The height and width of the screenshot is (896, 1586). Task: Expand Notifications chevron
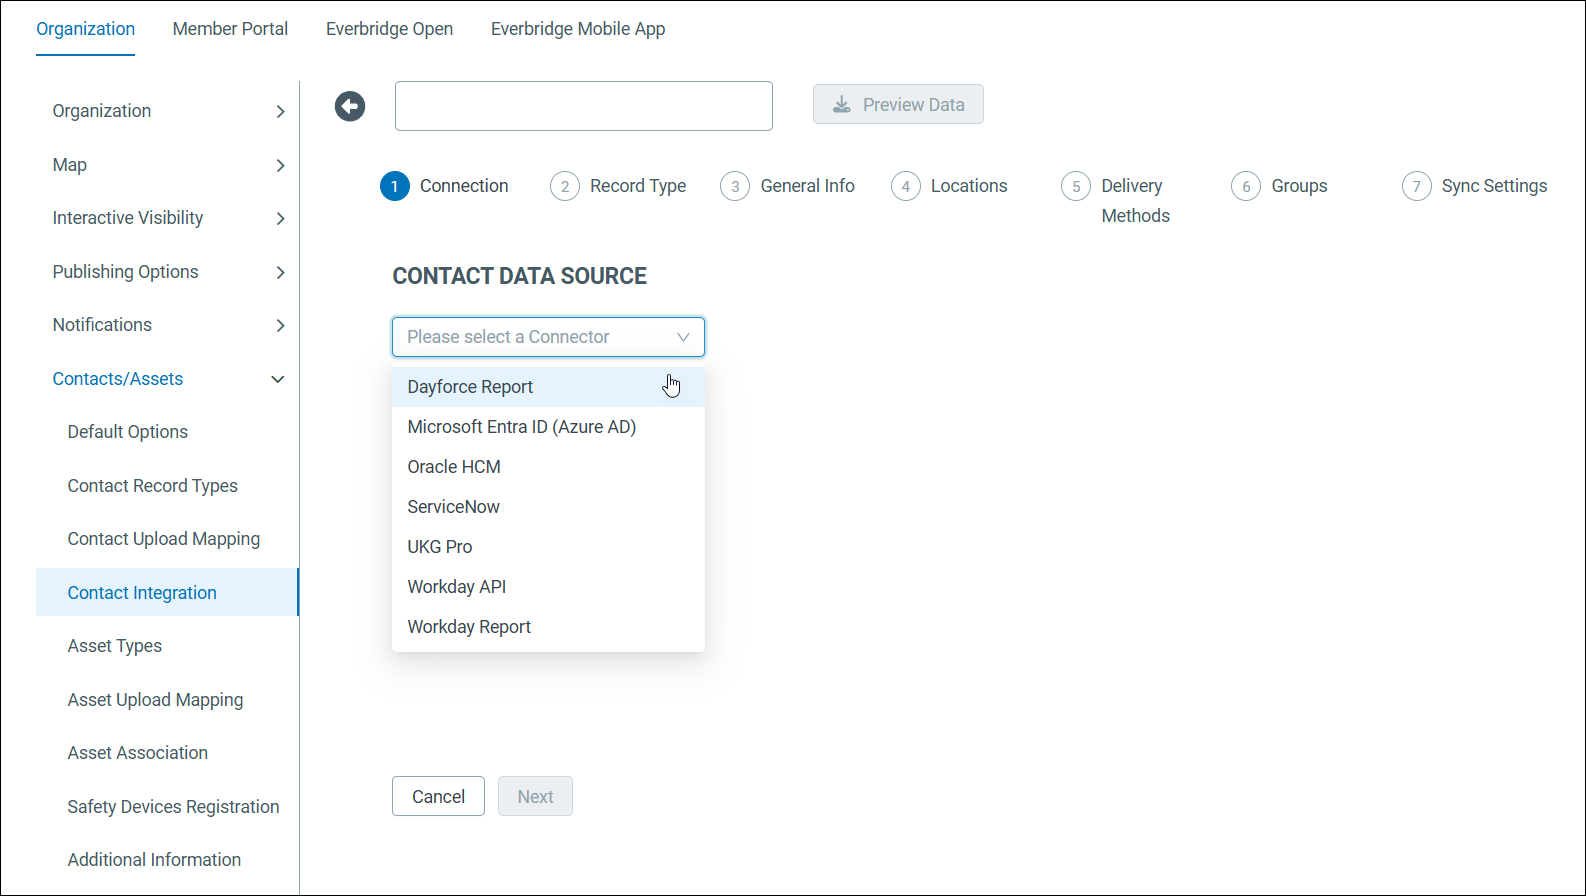coord(280,326)
